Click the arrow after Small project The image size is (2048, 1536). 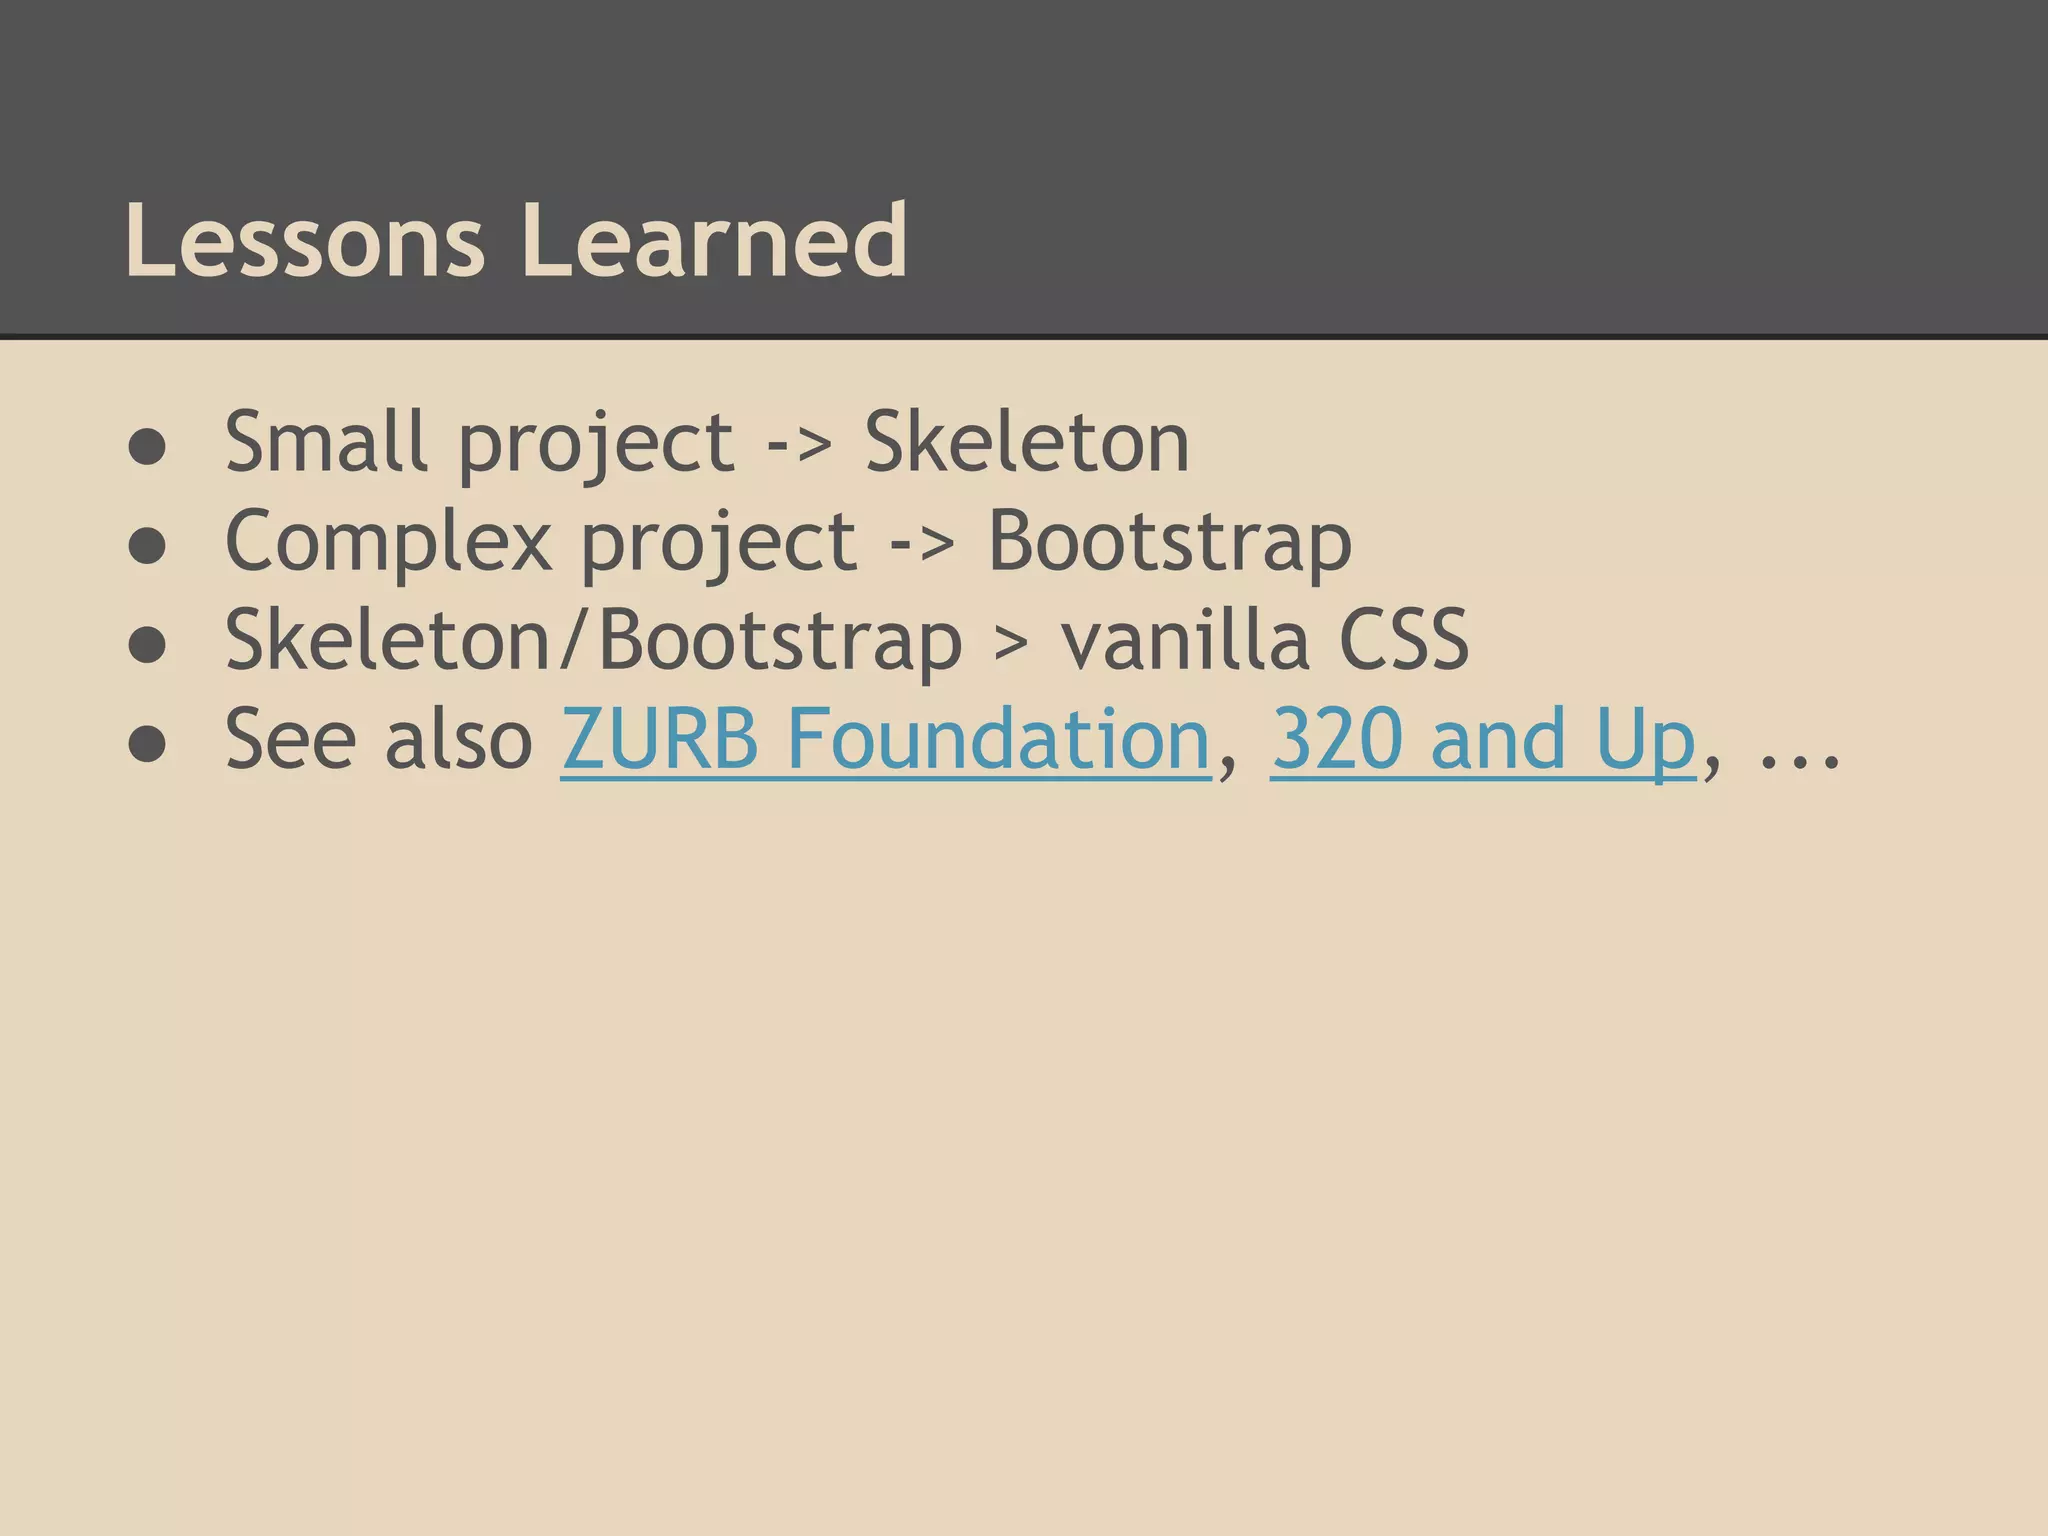tap(799, 446)
